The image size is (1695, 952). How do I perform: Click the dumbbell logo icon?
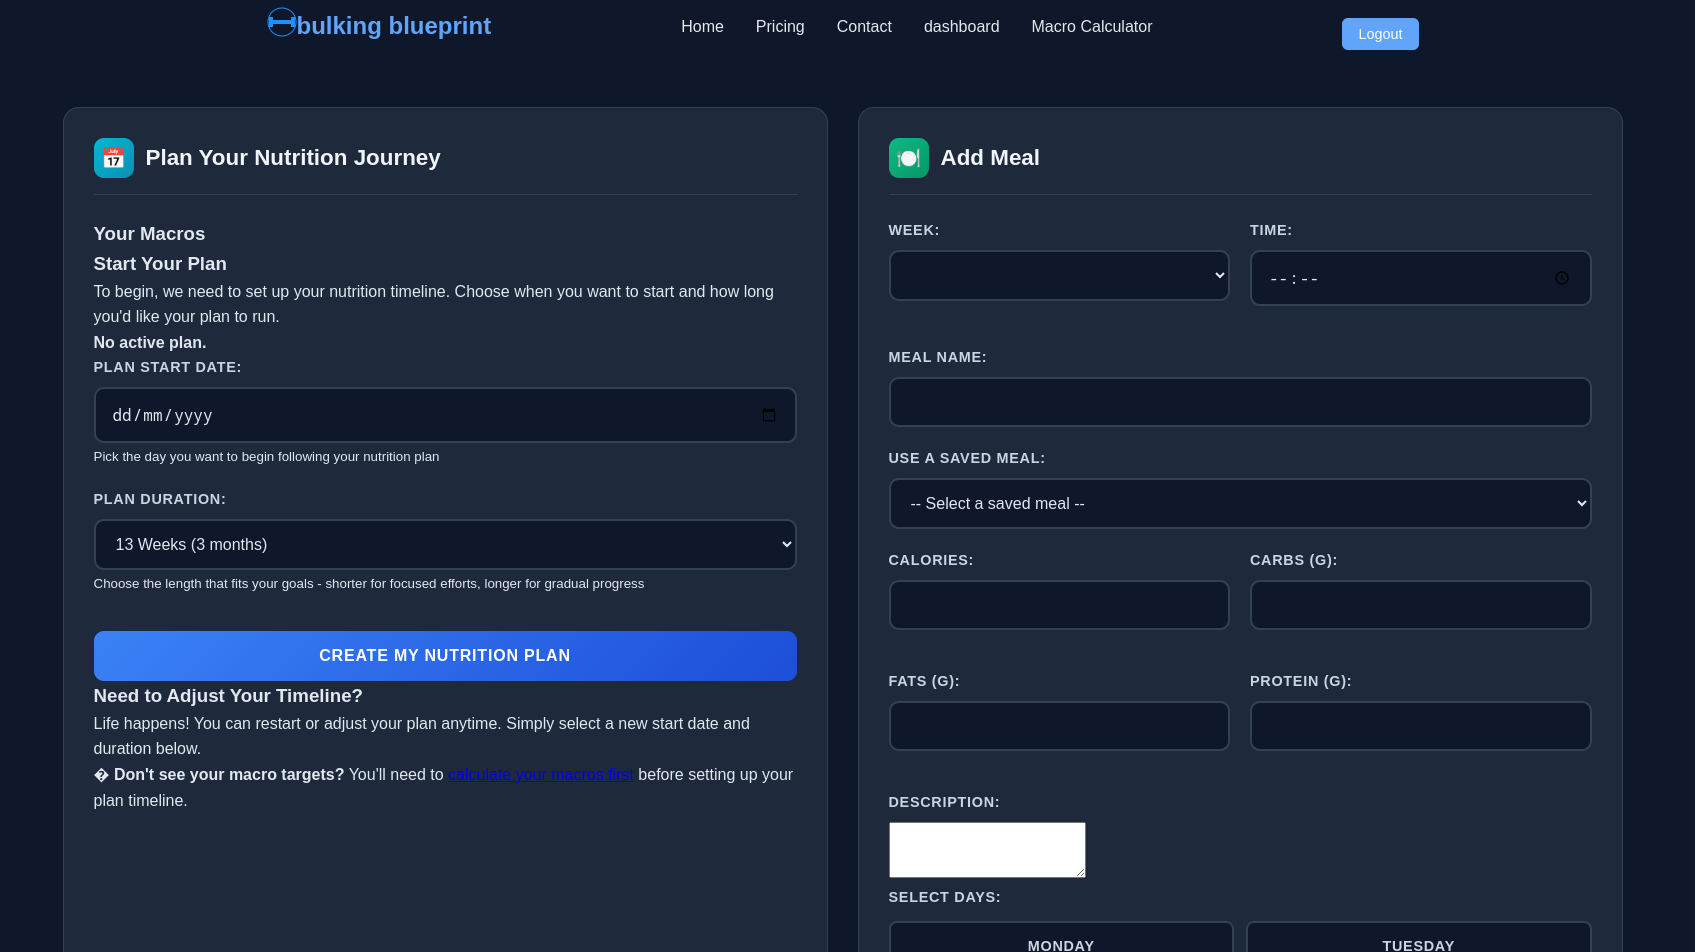click(282, 22)
